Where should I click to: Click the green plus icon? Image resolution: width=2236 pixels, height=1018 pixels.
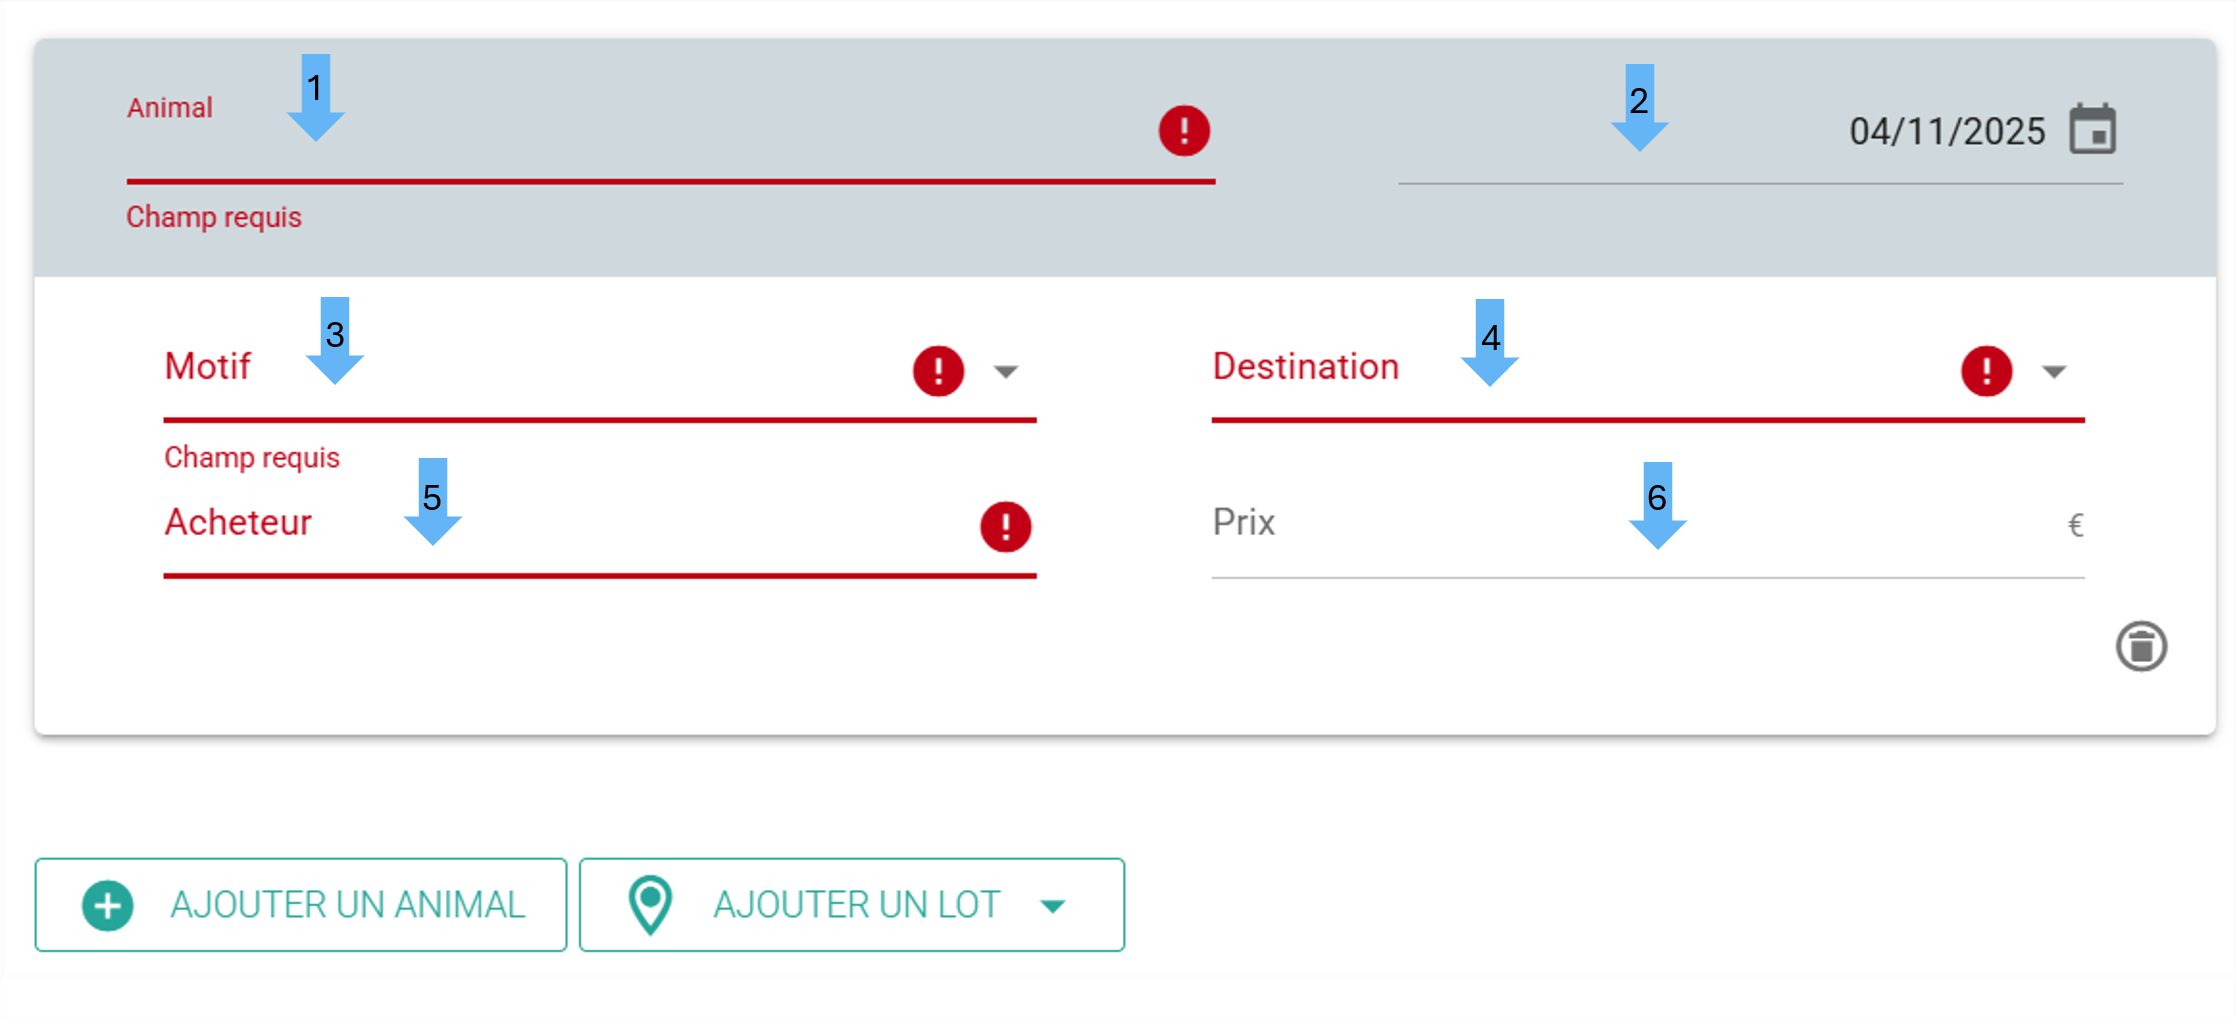tap(108, 906)
